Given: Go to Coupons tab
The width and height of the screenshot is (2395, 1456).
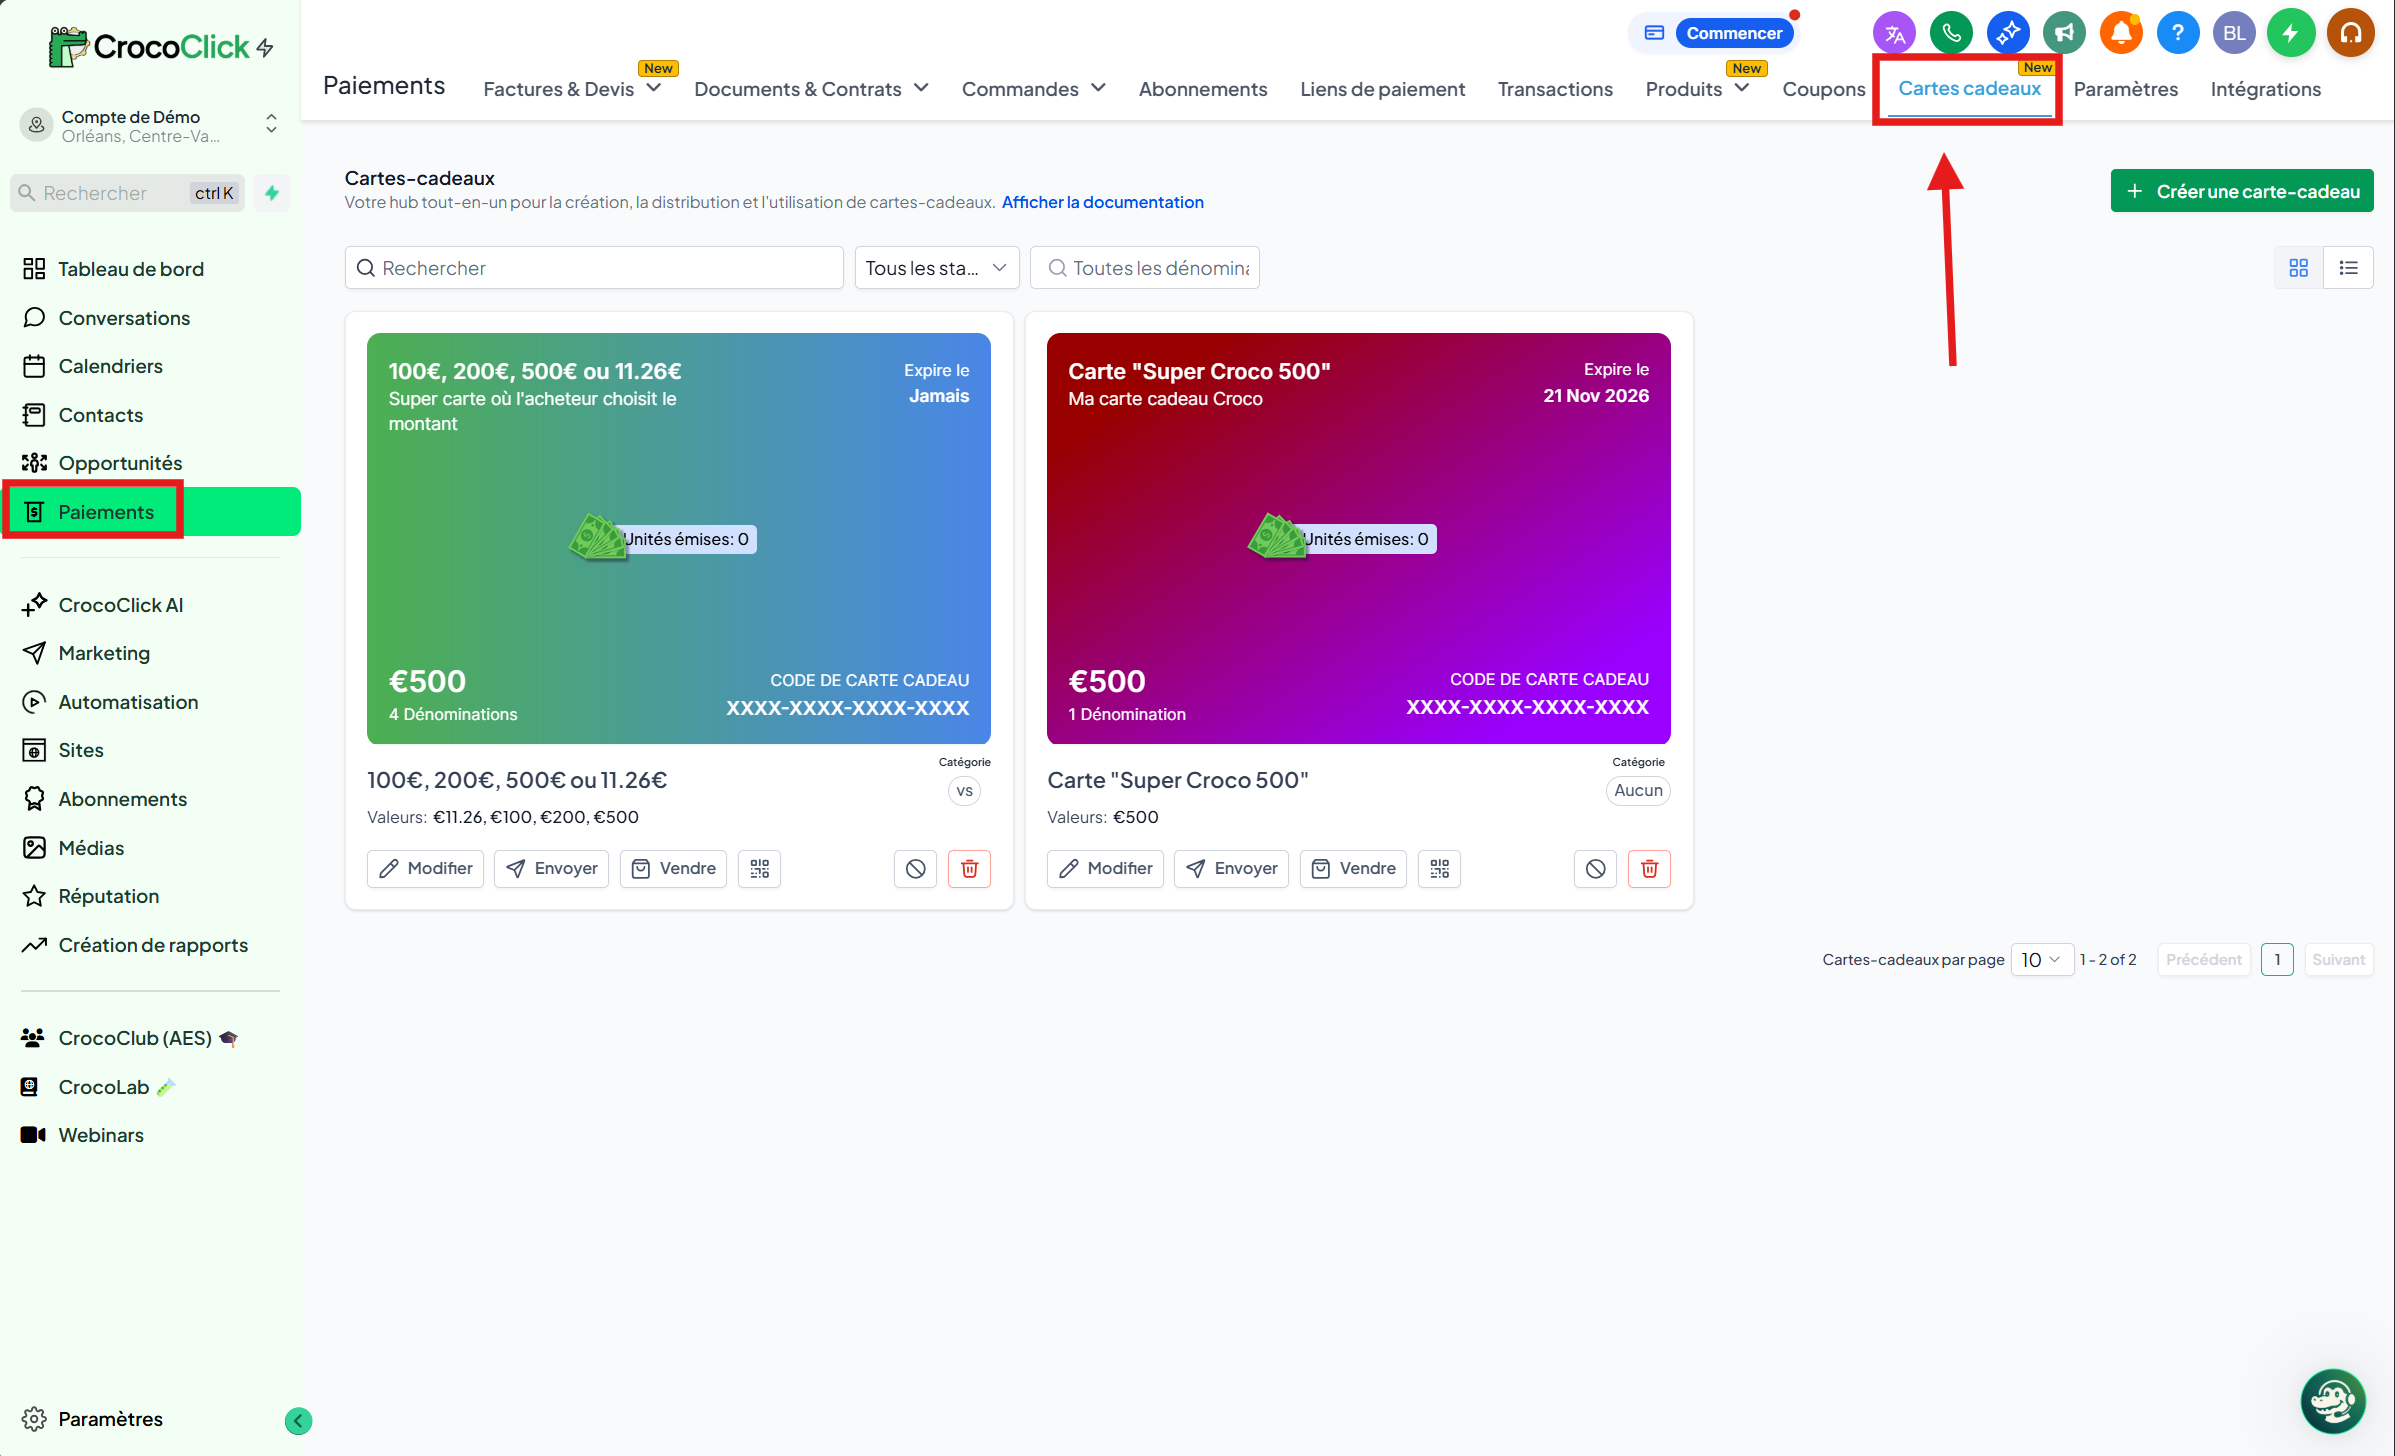Looking at the screenshot, I should click(x=1823, y=89).
